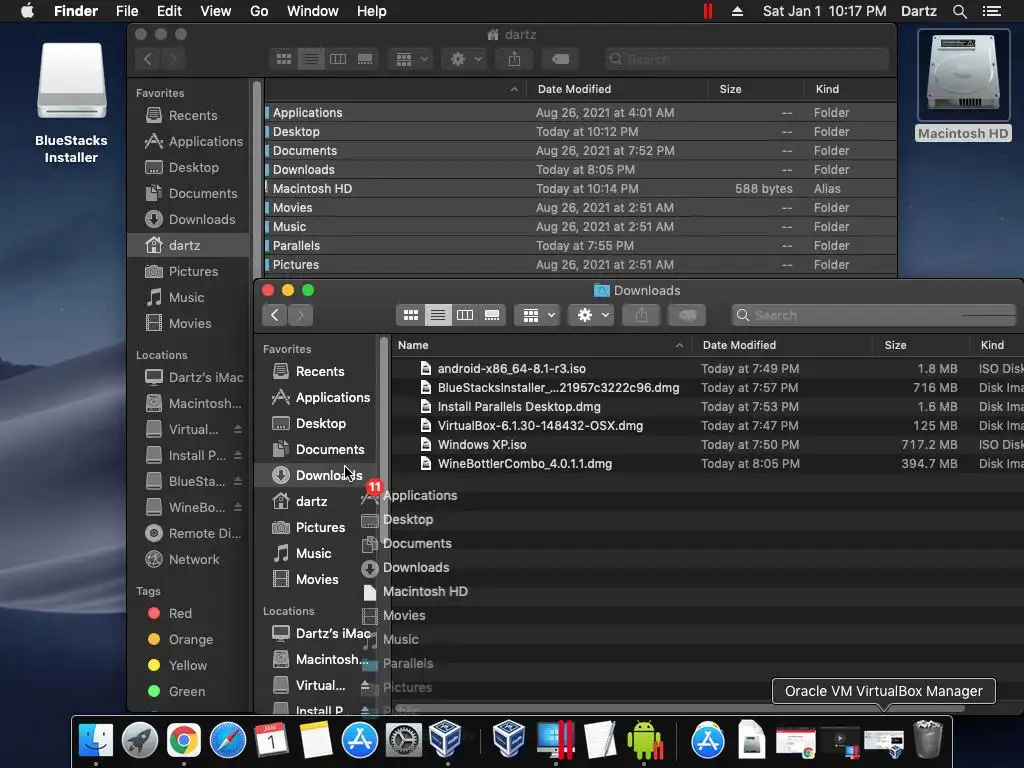Open group-by dropdown in Downloads window
1024x768 pixels.
[538, 315]
